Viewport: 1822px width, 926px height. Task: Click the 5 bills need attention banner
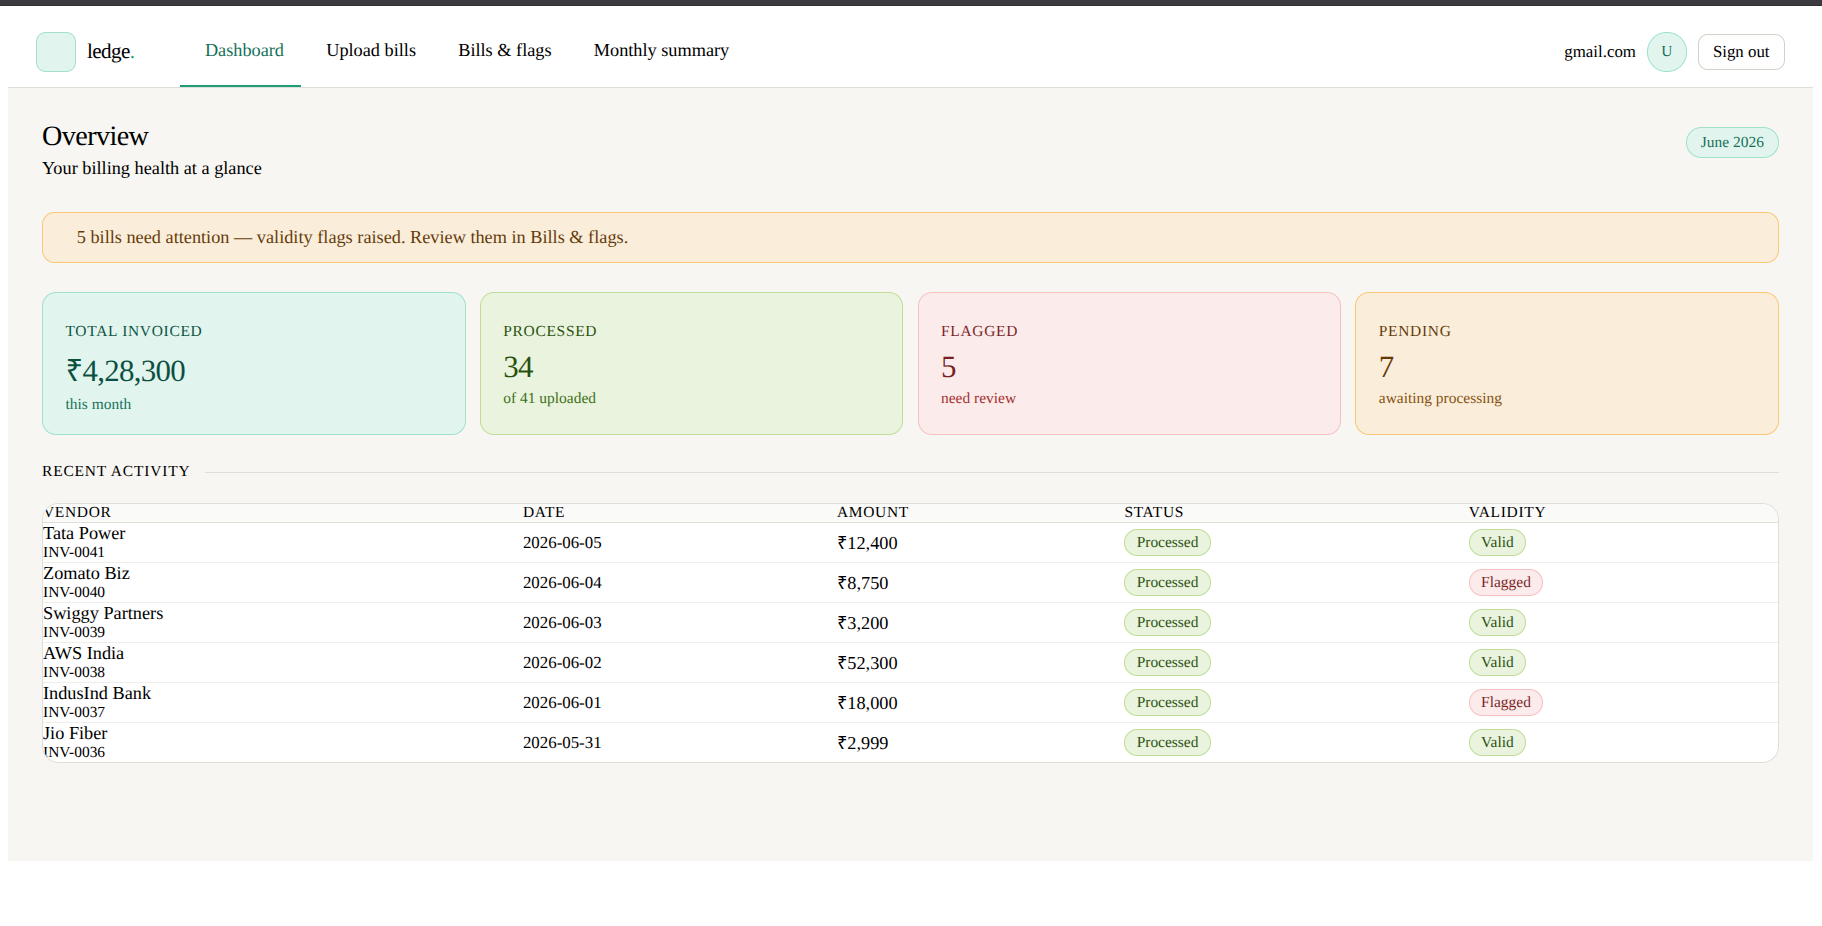(910, 237)
